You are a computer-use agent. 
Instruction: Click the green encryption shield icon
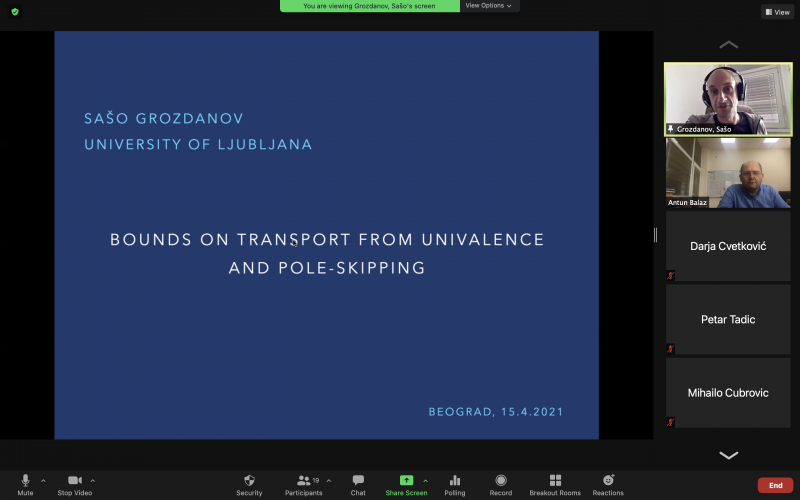pyautogui.click(x=15, y=12)
